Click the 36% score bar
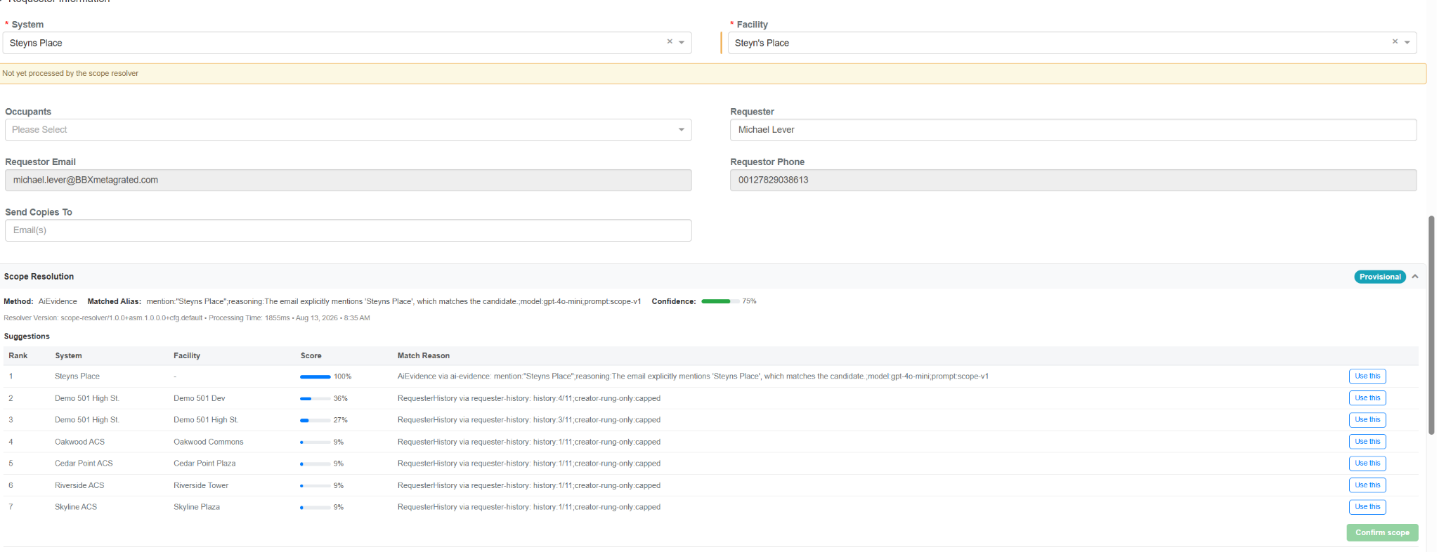 pos(315,398)
